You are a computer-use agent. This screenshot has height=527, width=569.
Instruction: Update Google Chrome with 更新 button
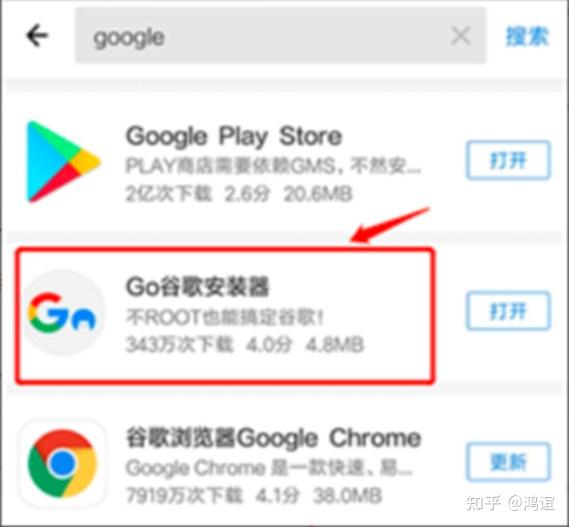pyautogui.click(x=508, y=462)
